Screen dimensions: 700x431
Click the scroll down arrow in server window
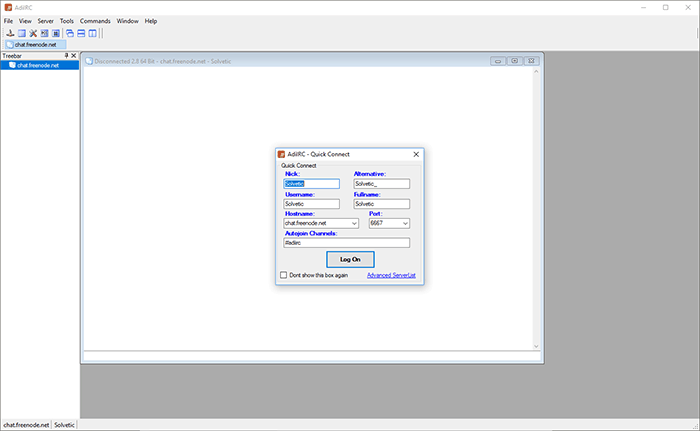[x=536, y=346]
